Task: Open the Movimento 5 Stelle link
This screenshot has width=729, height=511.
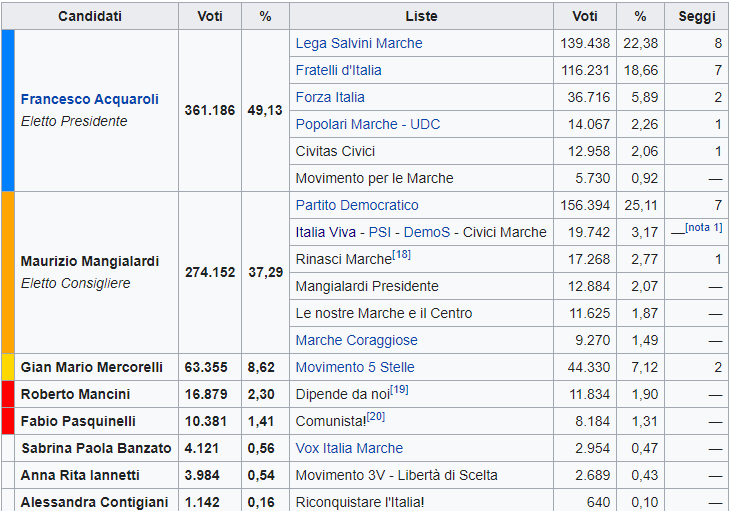Action: pos(355,367)
